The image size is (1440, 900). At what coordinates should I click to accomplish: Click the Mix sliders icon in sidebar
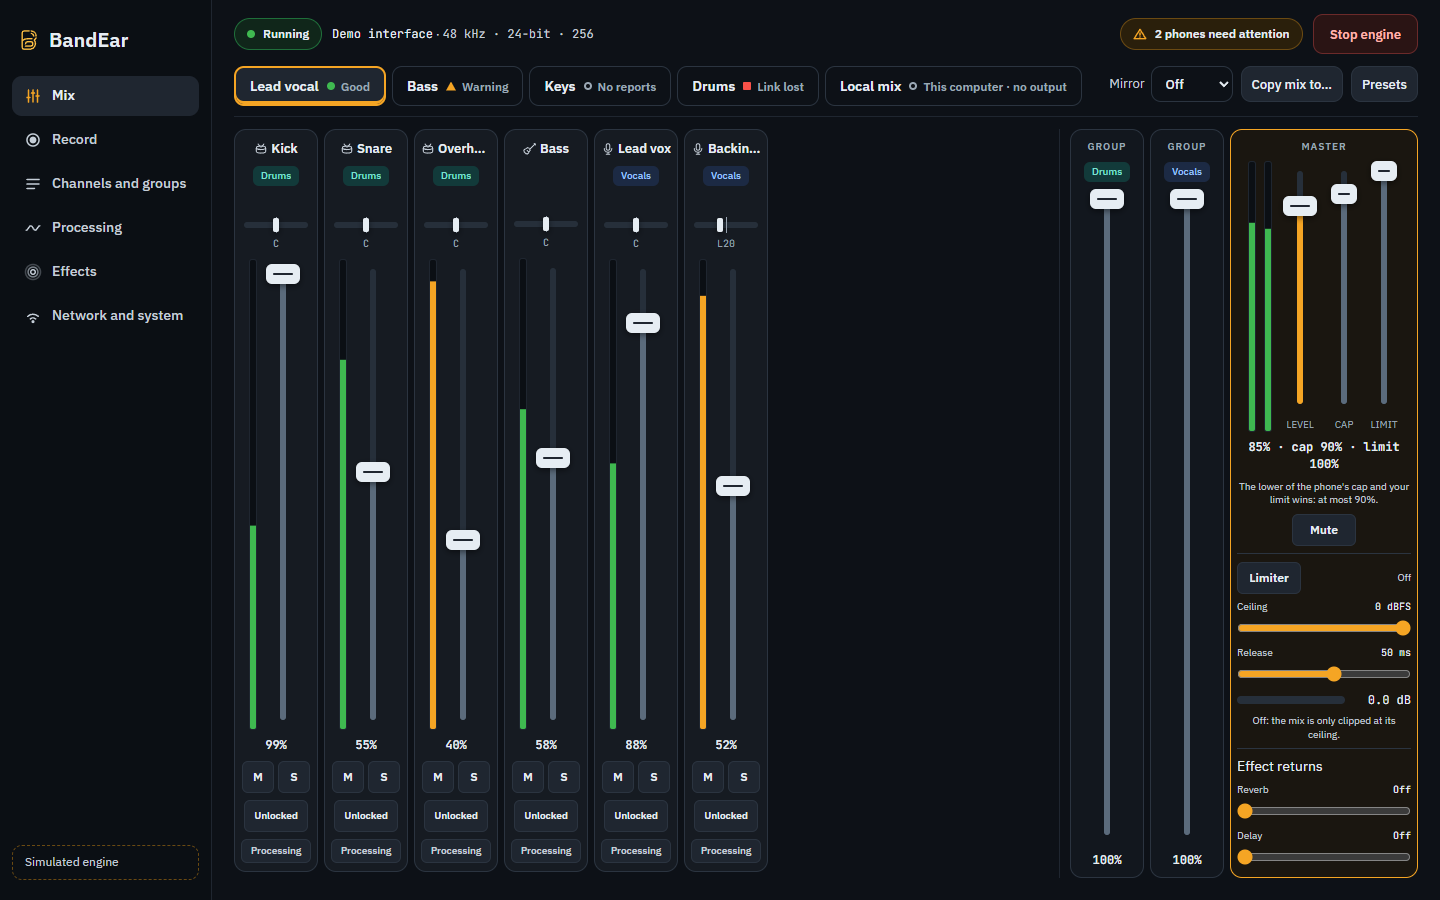tap(33, 96)
